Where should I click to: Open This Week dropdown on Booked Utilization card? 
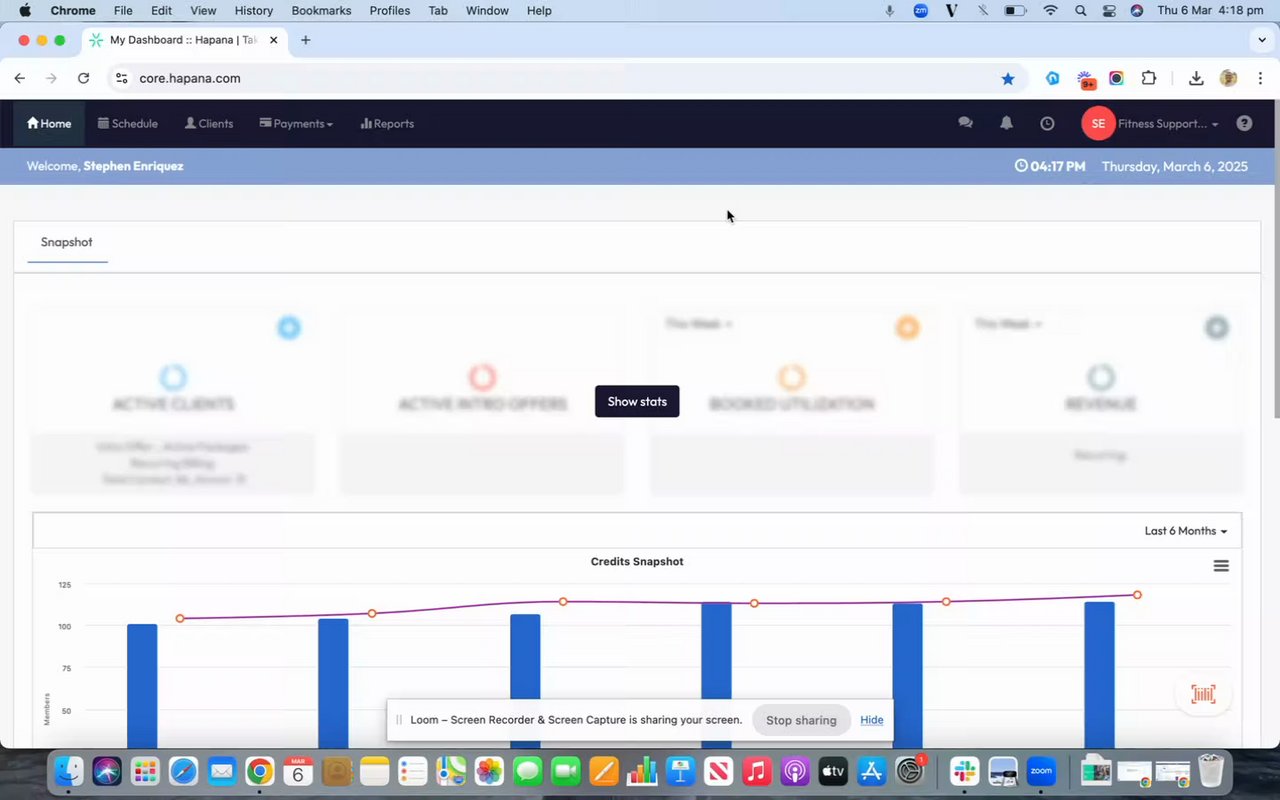point(699,324)
